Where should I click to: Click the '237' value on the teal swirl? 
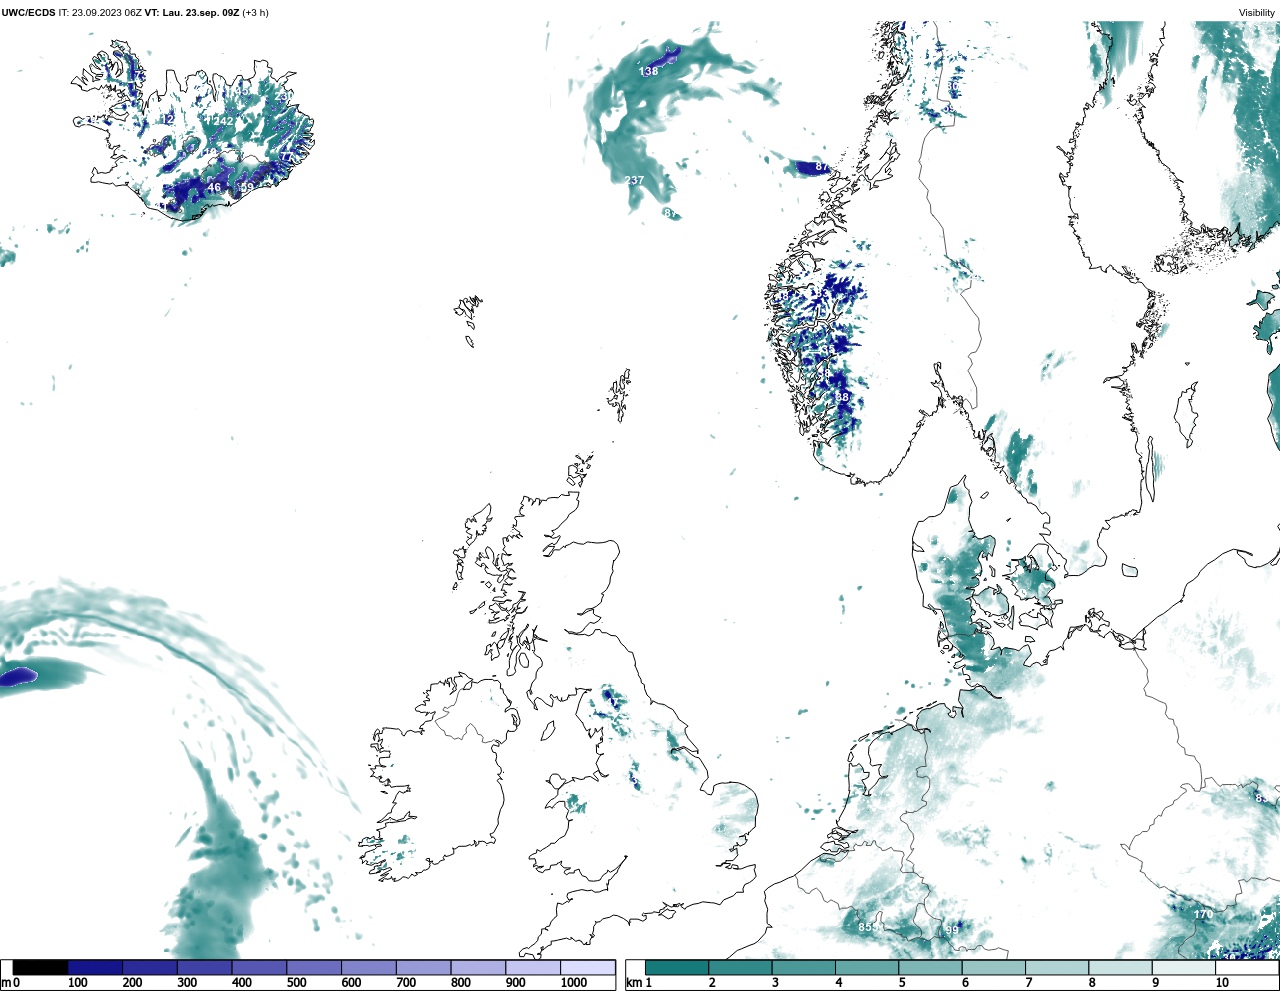[x=634, y=181]
